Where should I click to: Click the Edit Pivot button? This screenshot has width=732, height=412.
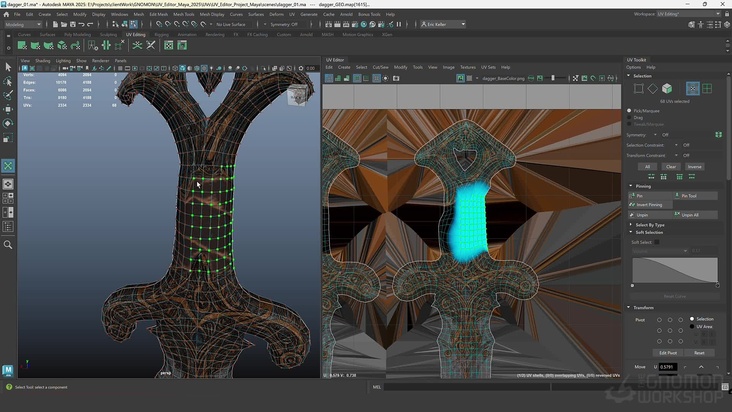(667, 352)
